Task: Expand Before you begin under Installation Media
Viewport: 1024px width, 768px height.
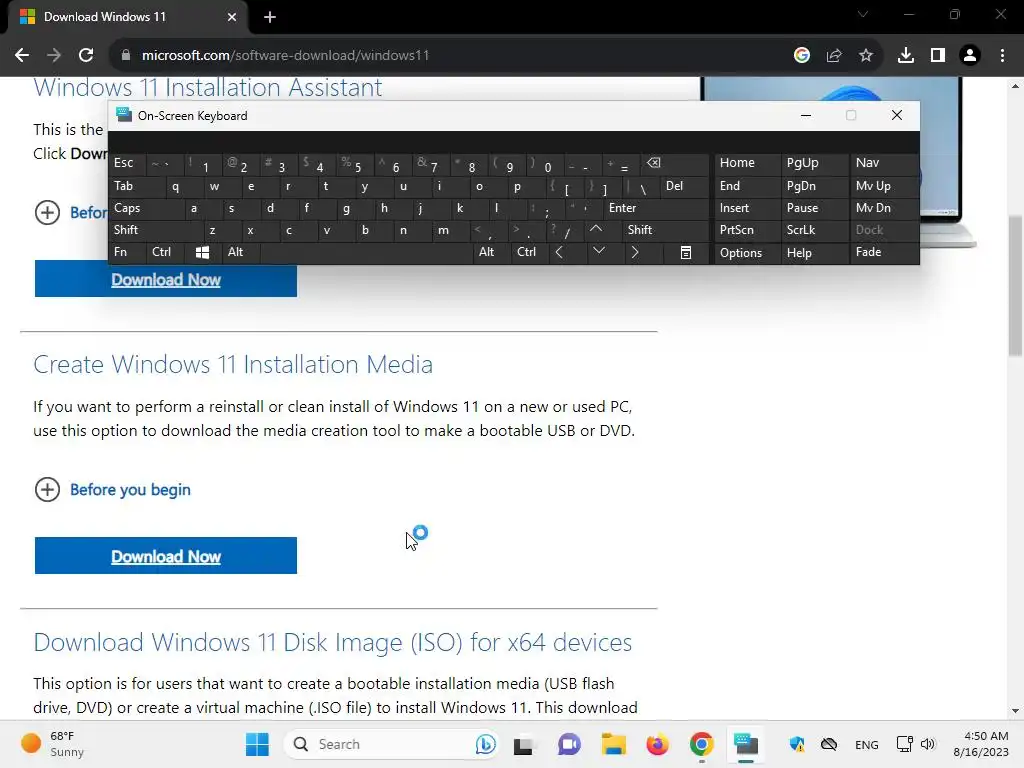Action: [112, 490]
